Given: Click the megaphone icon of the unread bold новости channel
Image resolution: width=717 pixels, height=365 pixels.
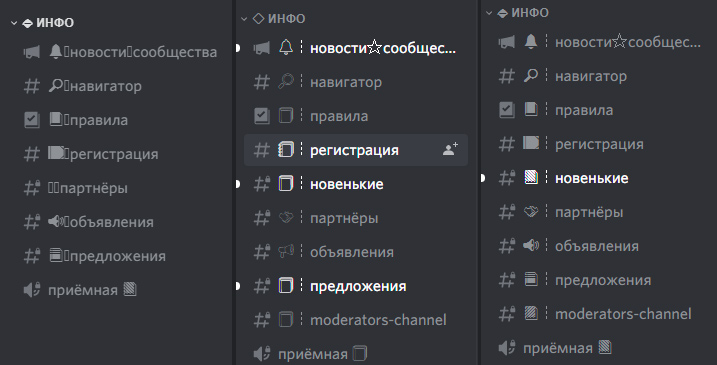Looking at the screenshot, I should pos(262,48).
